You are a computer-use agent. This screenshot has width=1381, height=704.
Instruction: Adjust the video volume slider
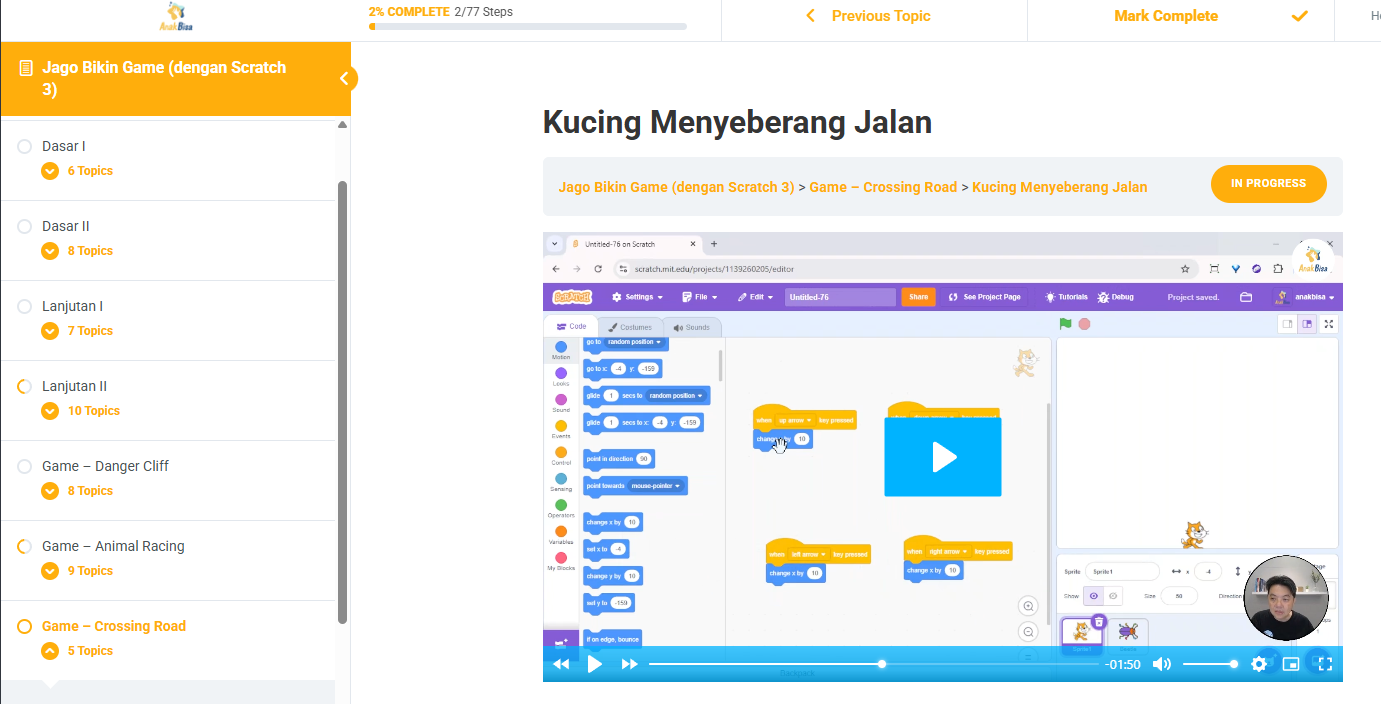1210,663
